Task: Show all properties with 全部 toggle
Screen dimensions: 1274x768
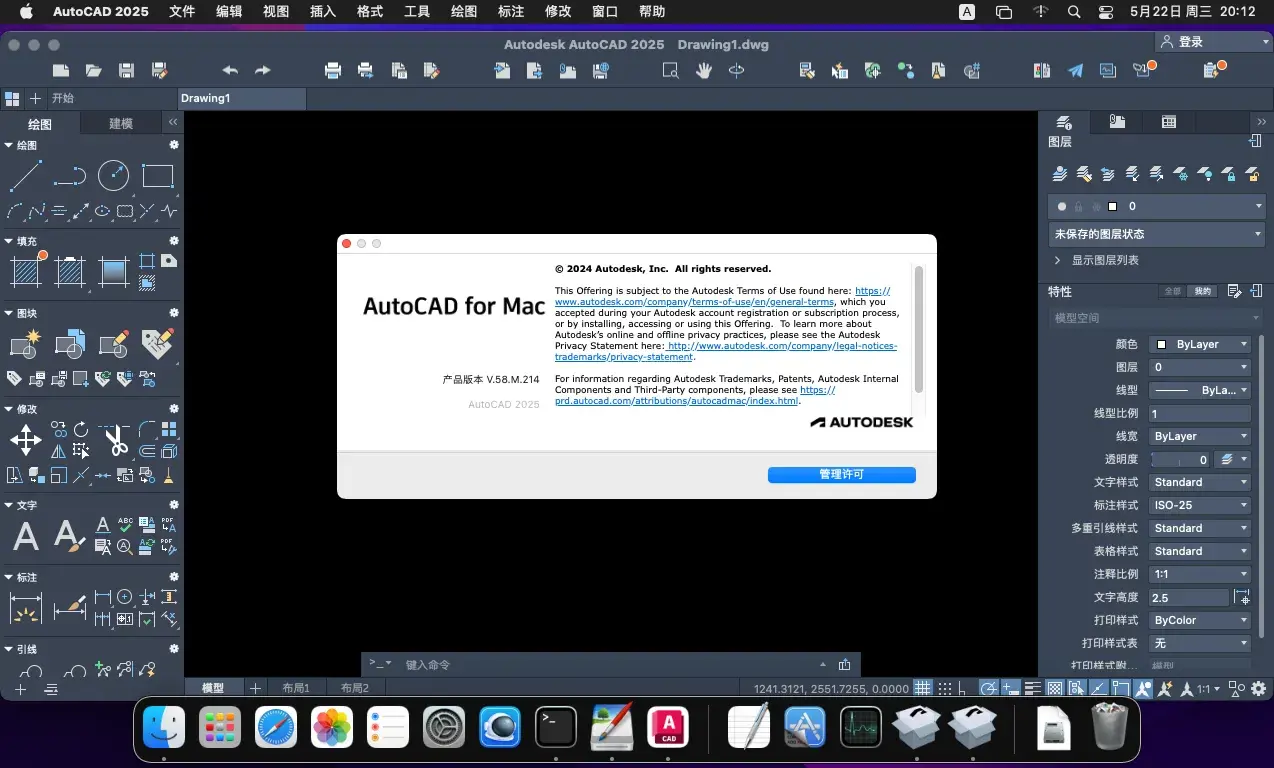Action: [1172, 292]
